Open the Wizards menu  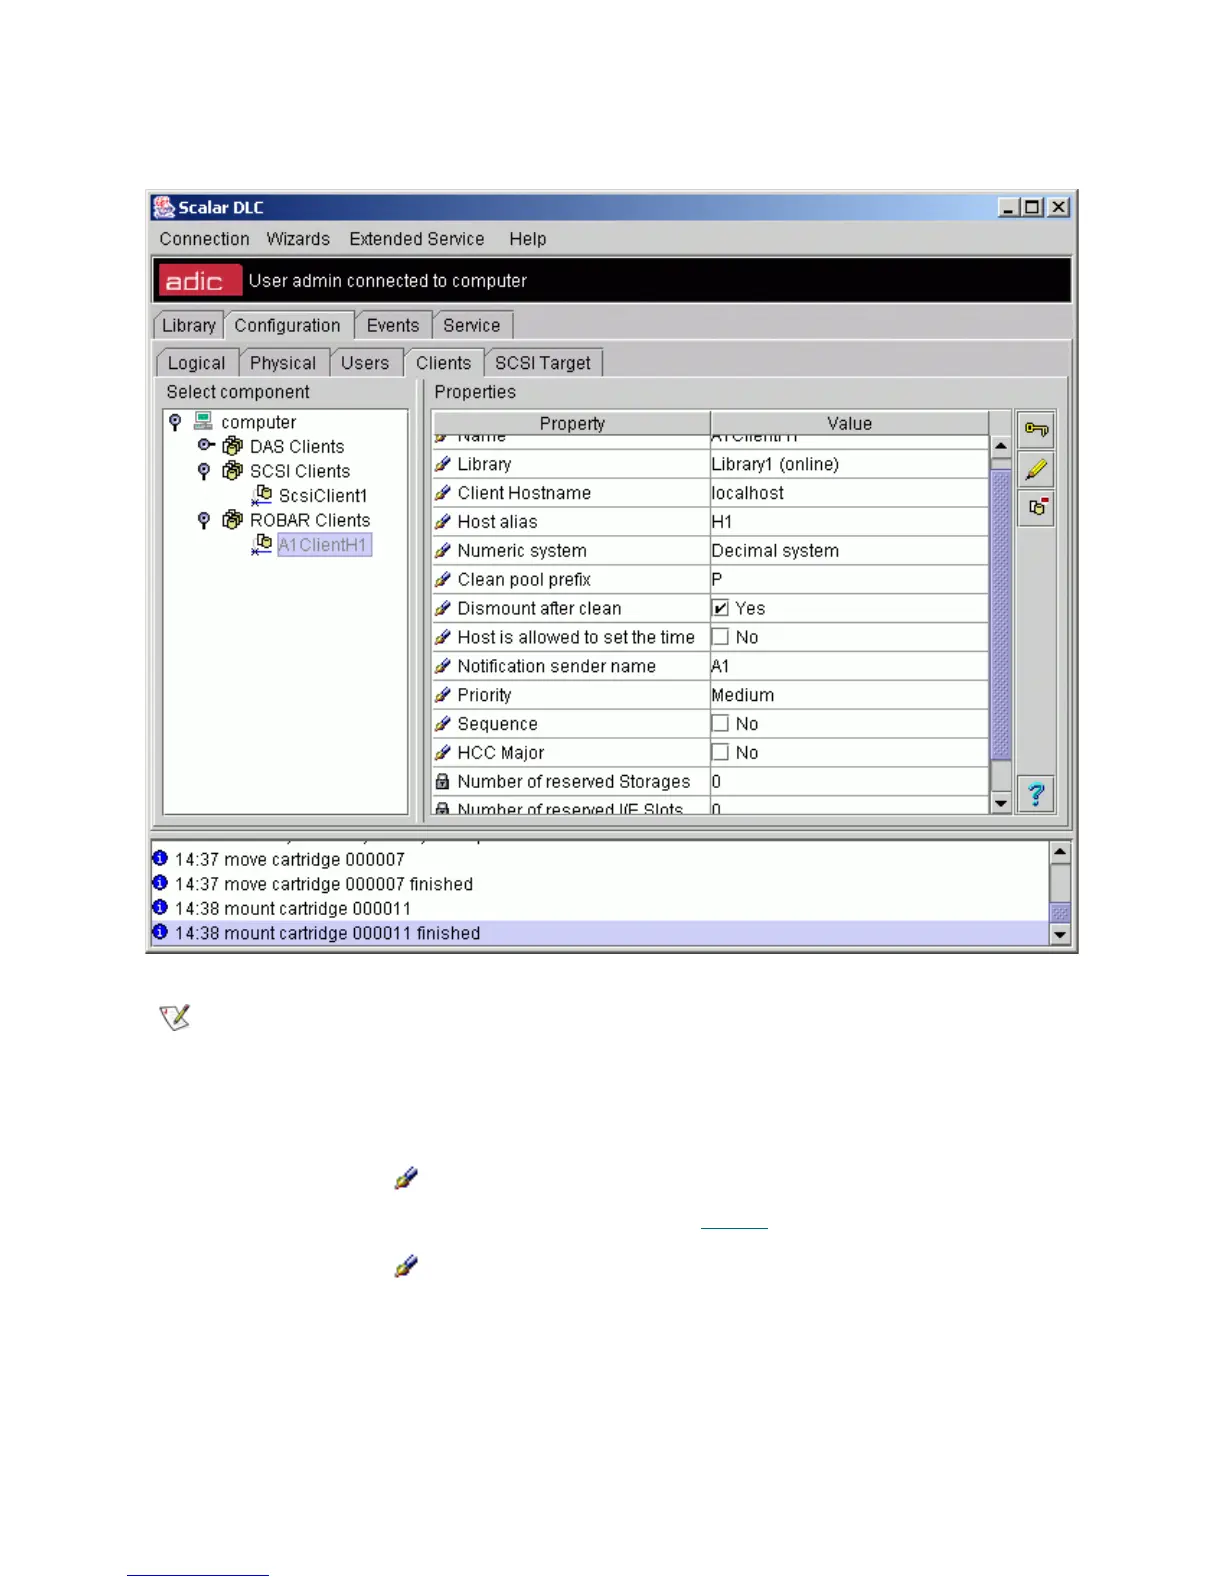pos(298,239)
